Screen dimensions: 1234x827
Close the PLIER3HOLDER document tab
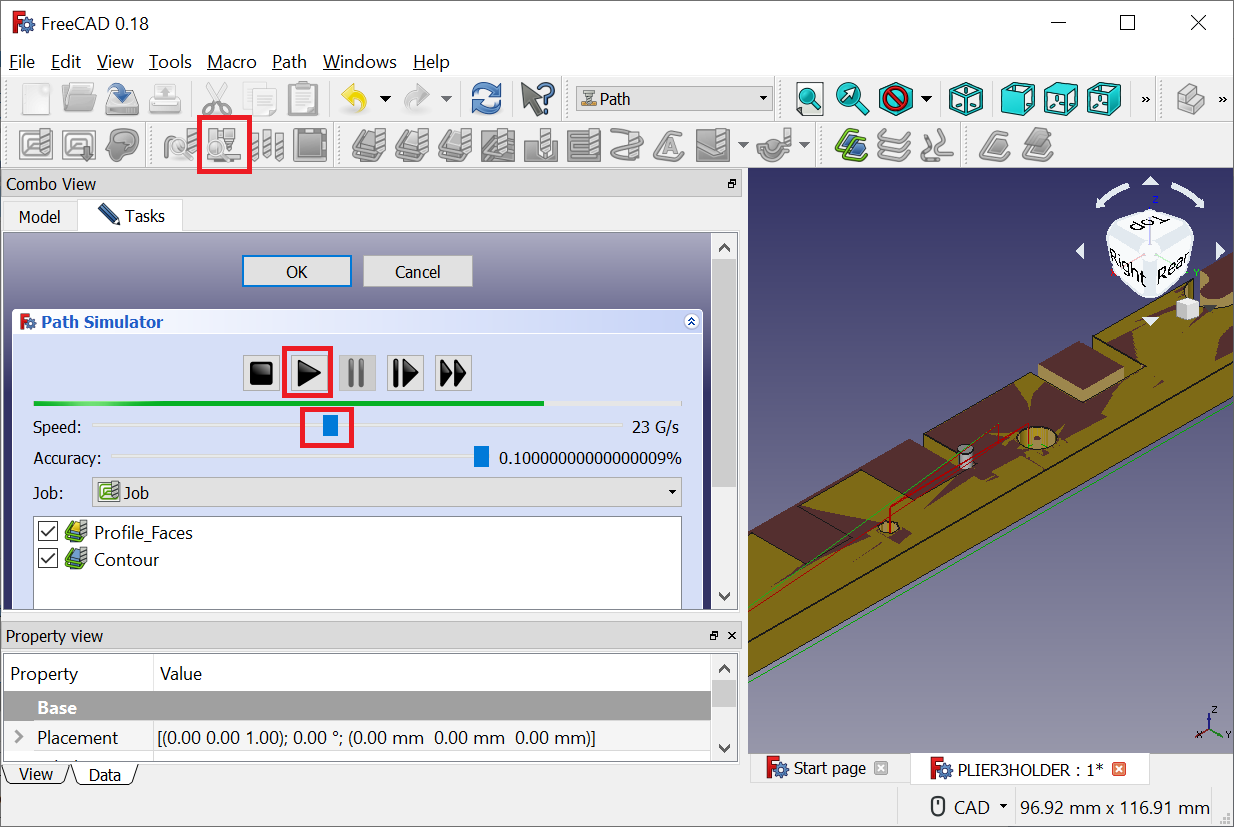coord(1119,768)
